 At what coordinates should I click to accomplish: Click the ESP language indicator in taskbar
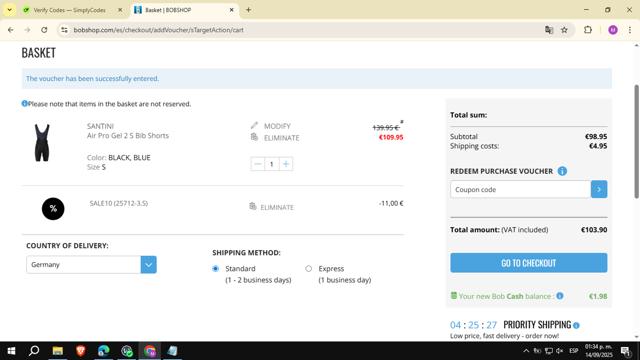(573, 351)
